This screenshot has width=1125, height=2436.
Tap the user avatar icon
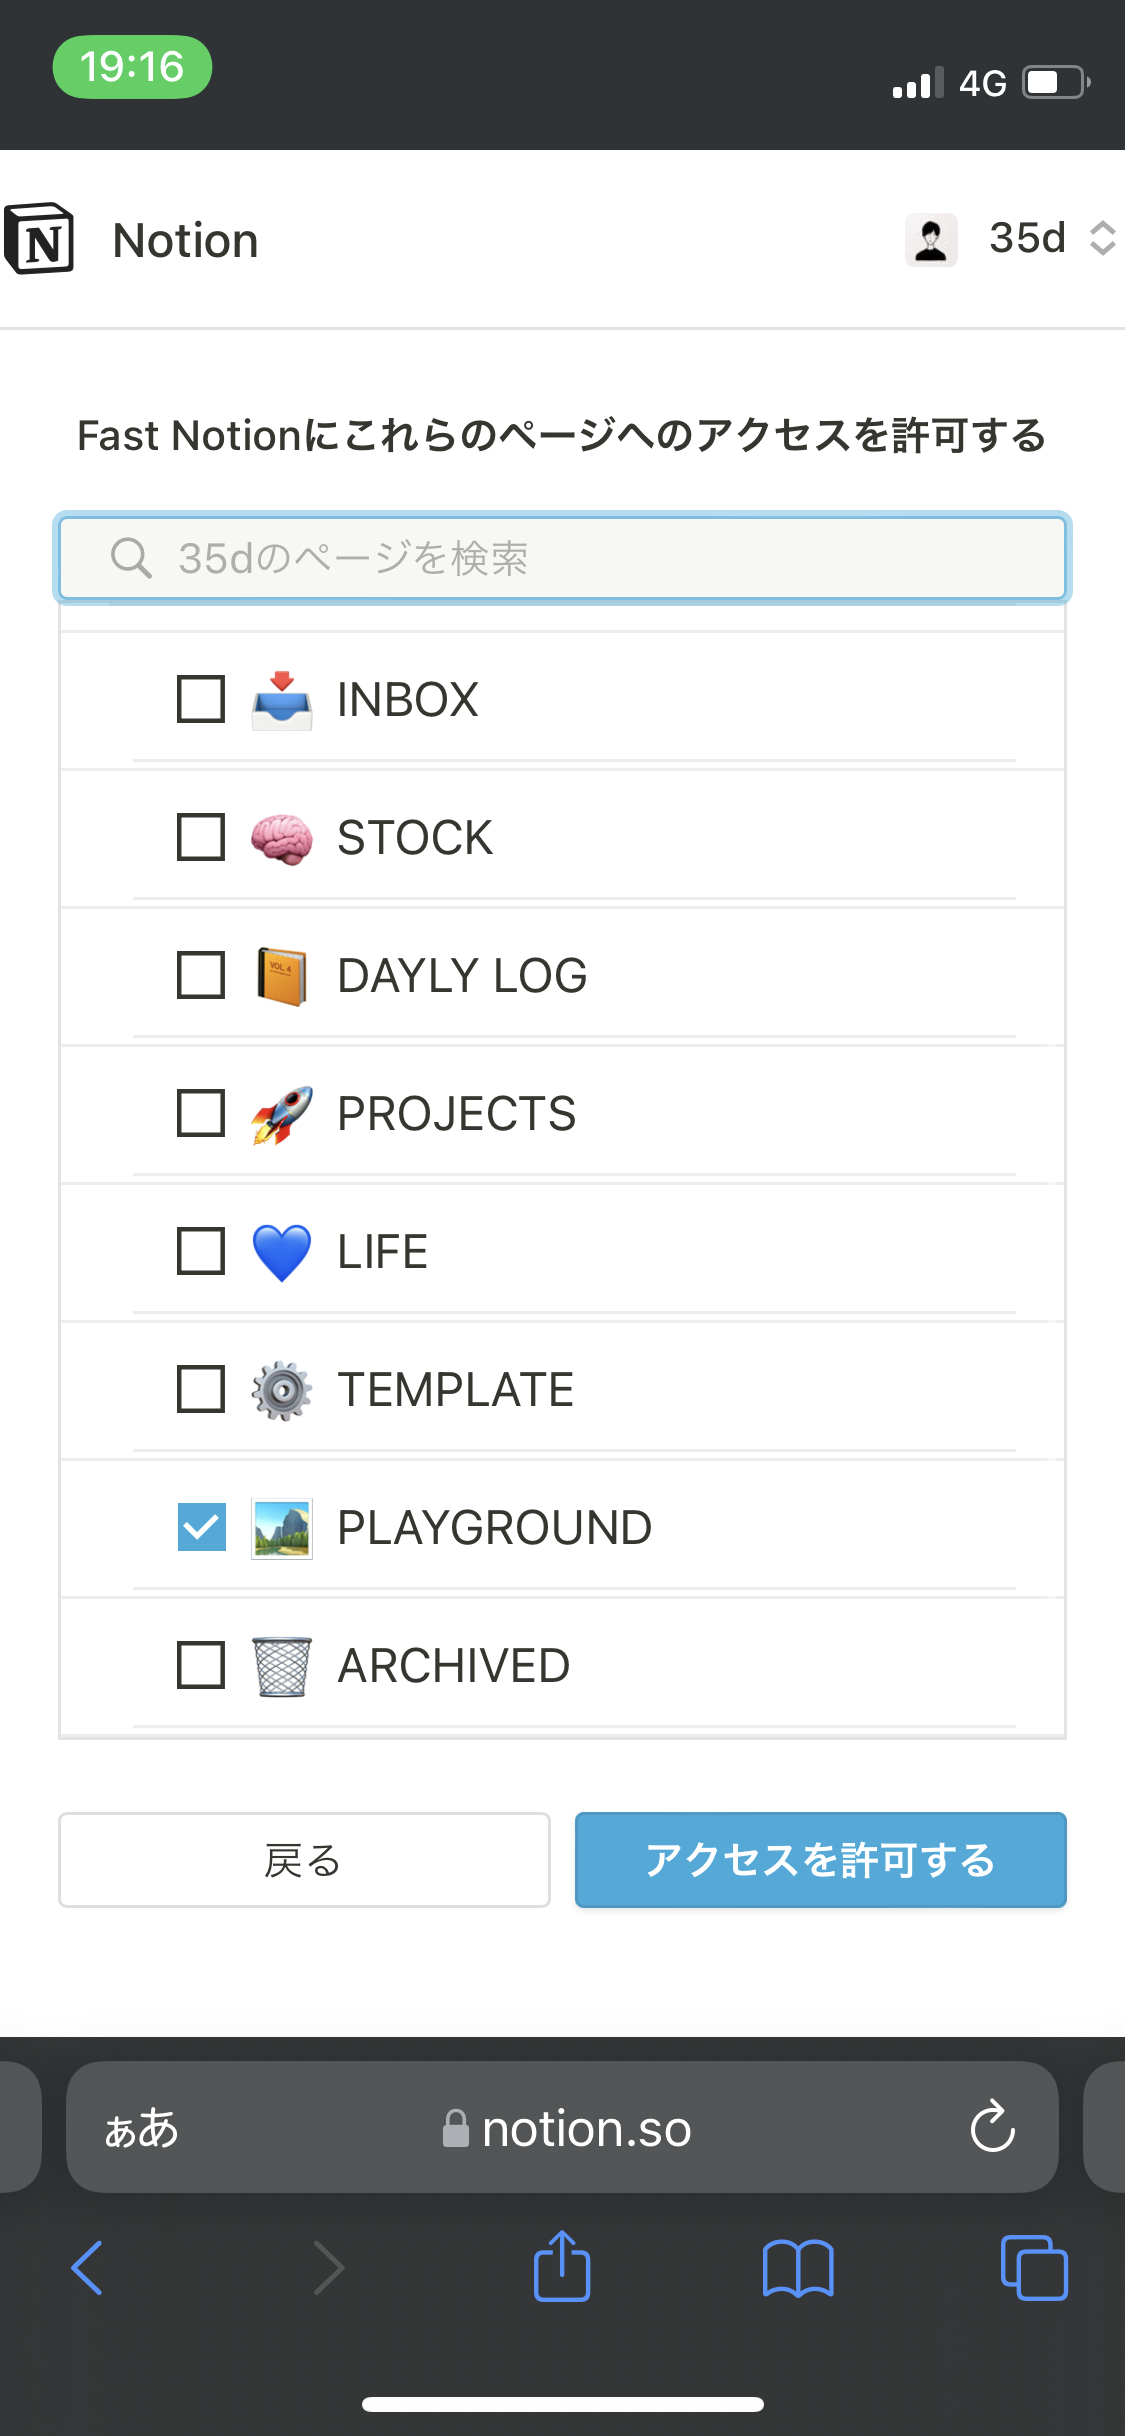(931, 240)
